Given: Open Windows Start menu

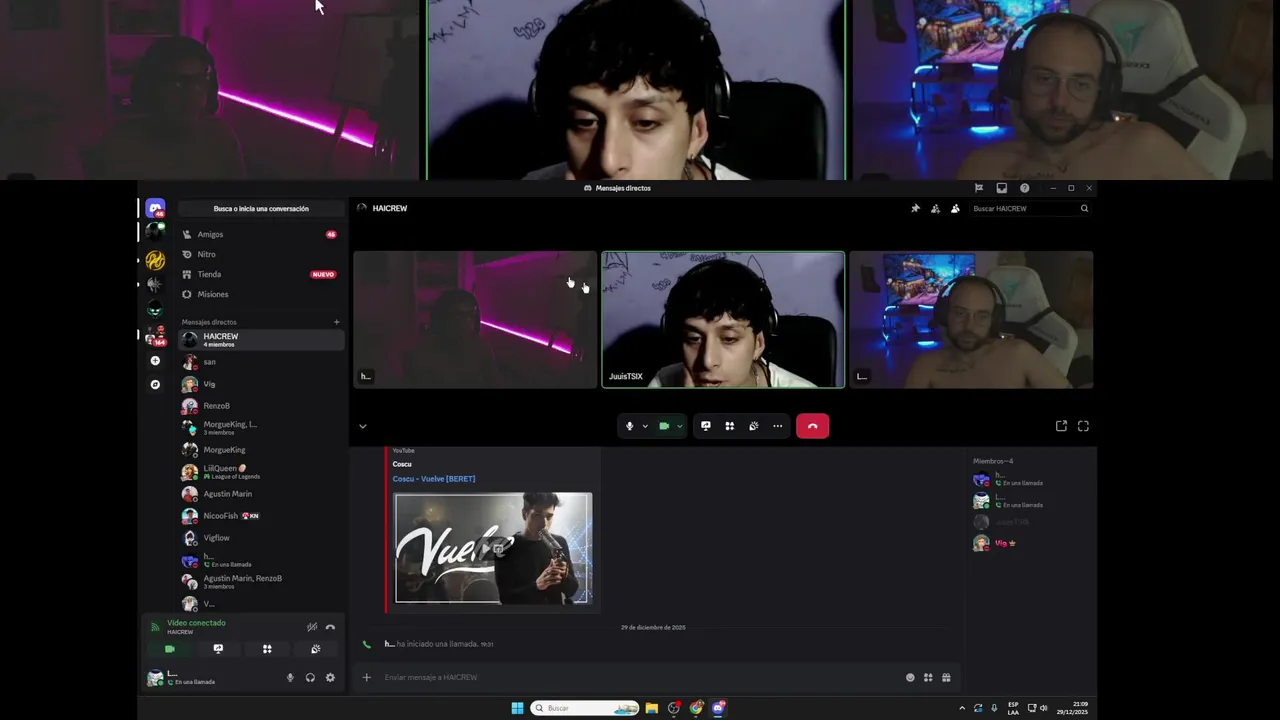Looking at the screenshot, I should click(517, 708).
